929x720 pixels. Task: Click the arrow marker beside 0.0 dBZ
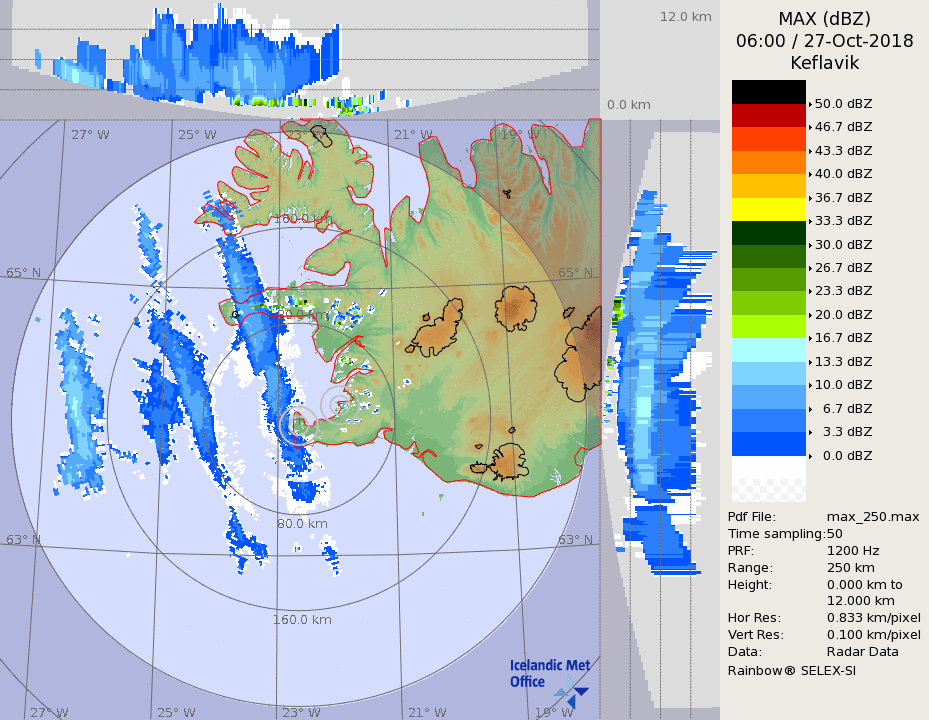pos(810,456)
